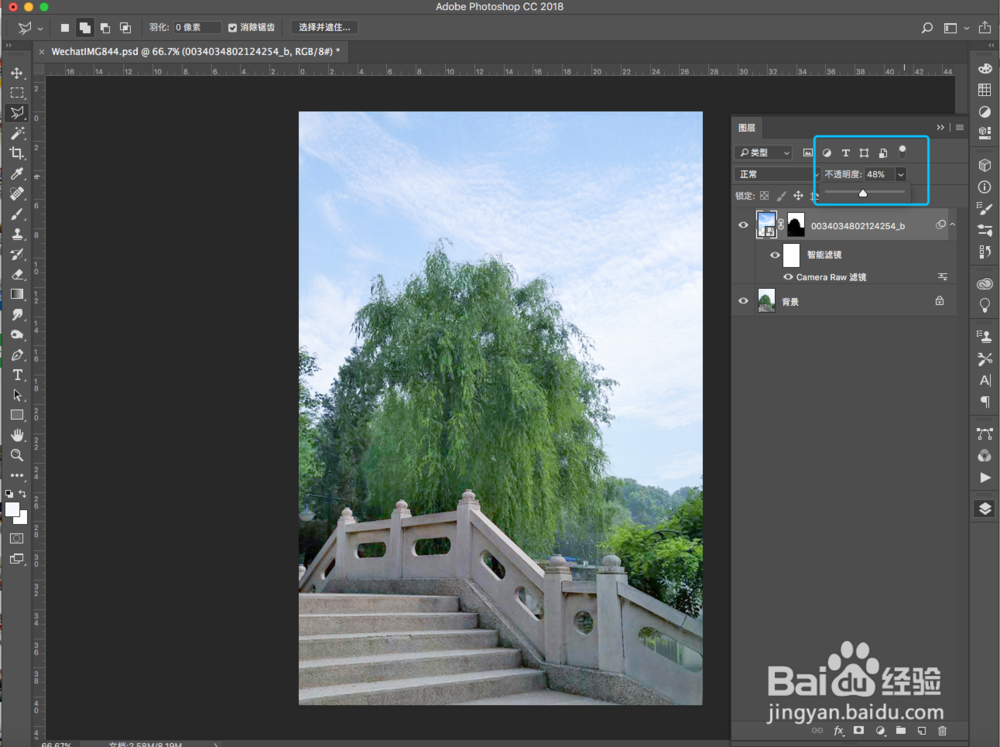Select the Crop tool
The image size is (1000, 747).
tap(17, 153)
